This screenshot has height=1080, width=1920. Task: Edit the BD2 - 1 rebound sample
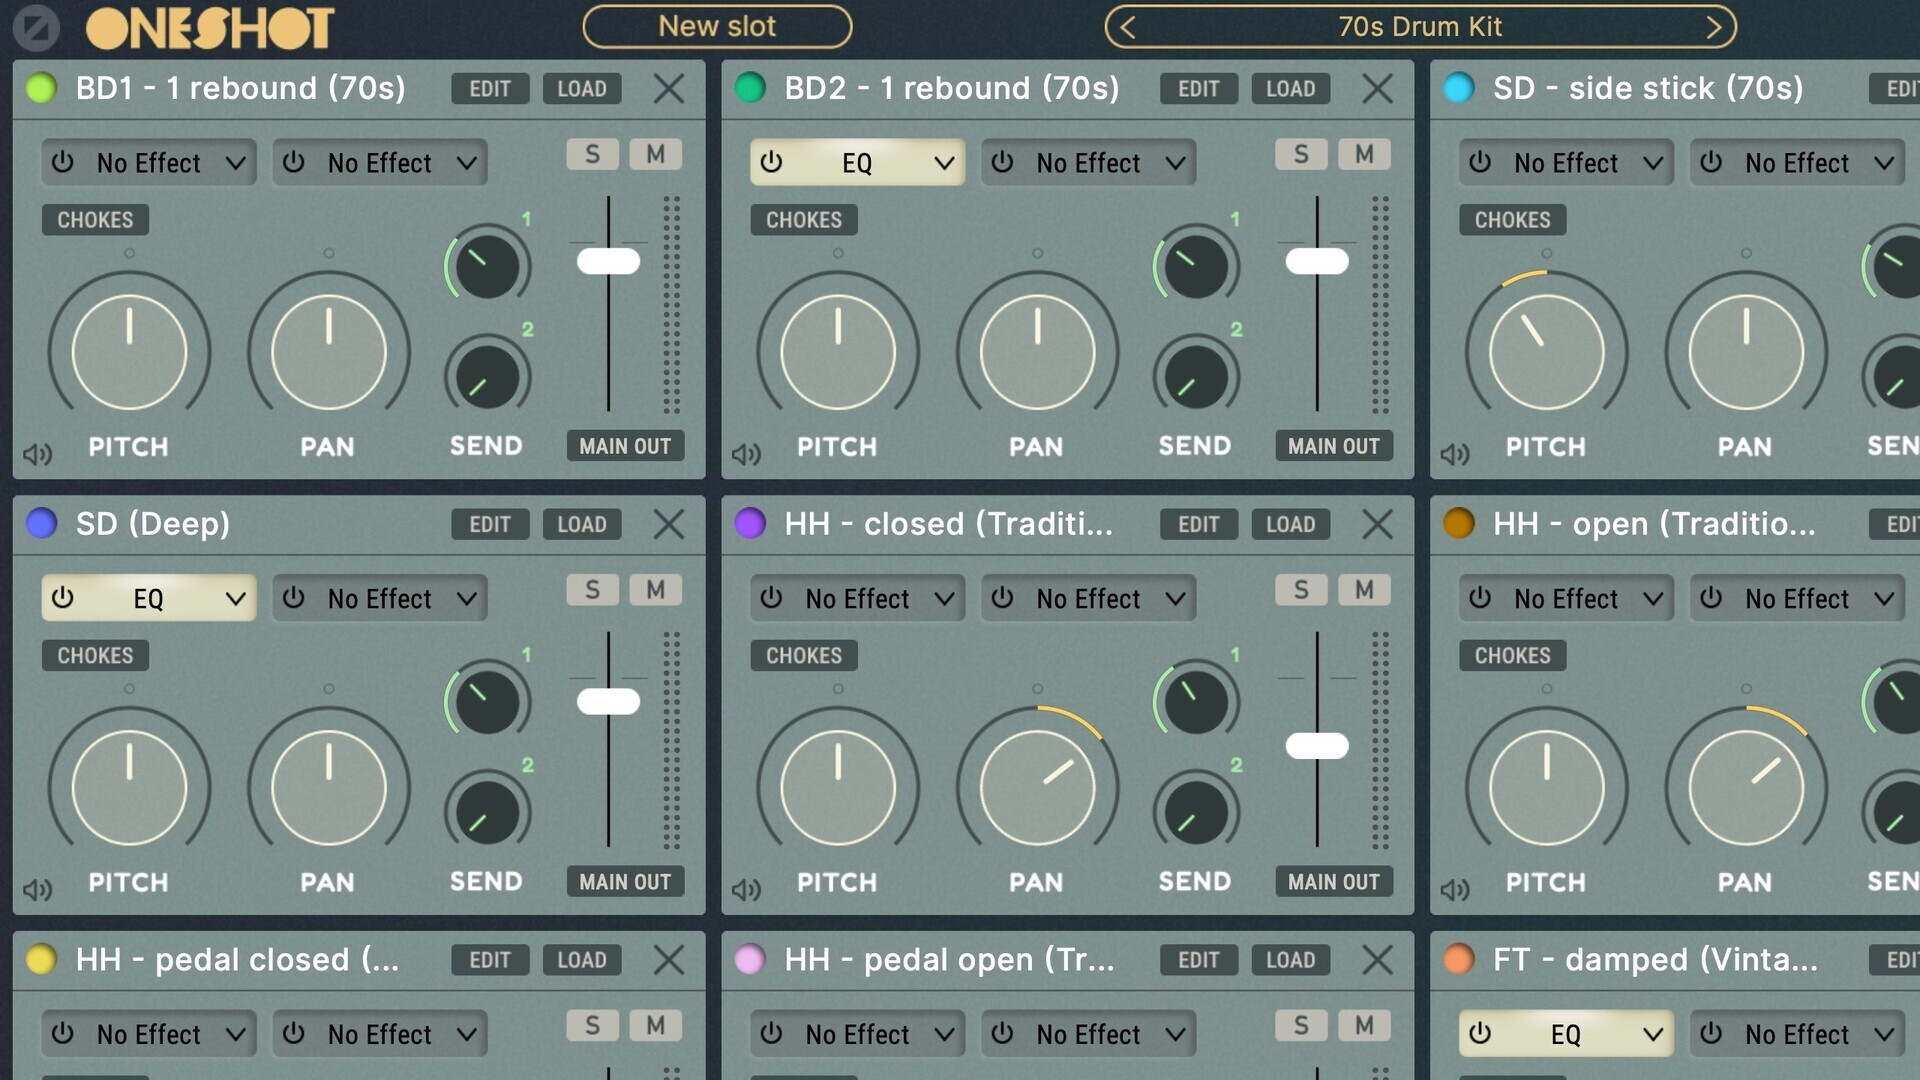[x=1198, y=89]
